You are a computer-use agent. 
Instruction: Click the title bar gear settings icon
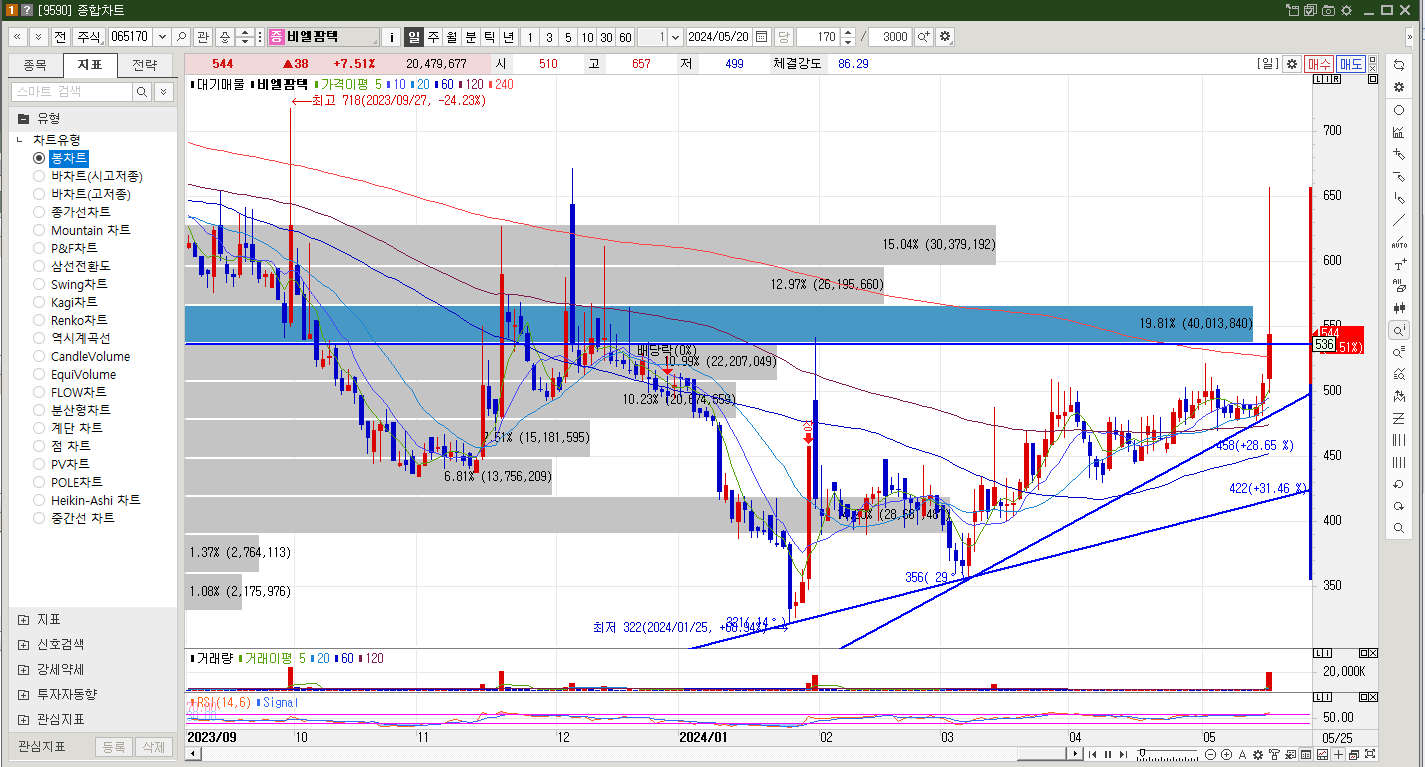click(1346, 10)
